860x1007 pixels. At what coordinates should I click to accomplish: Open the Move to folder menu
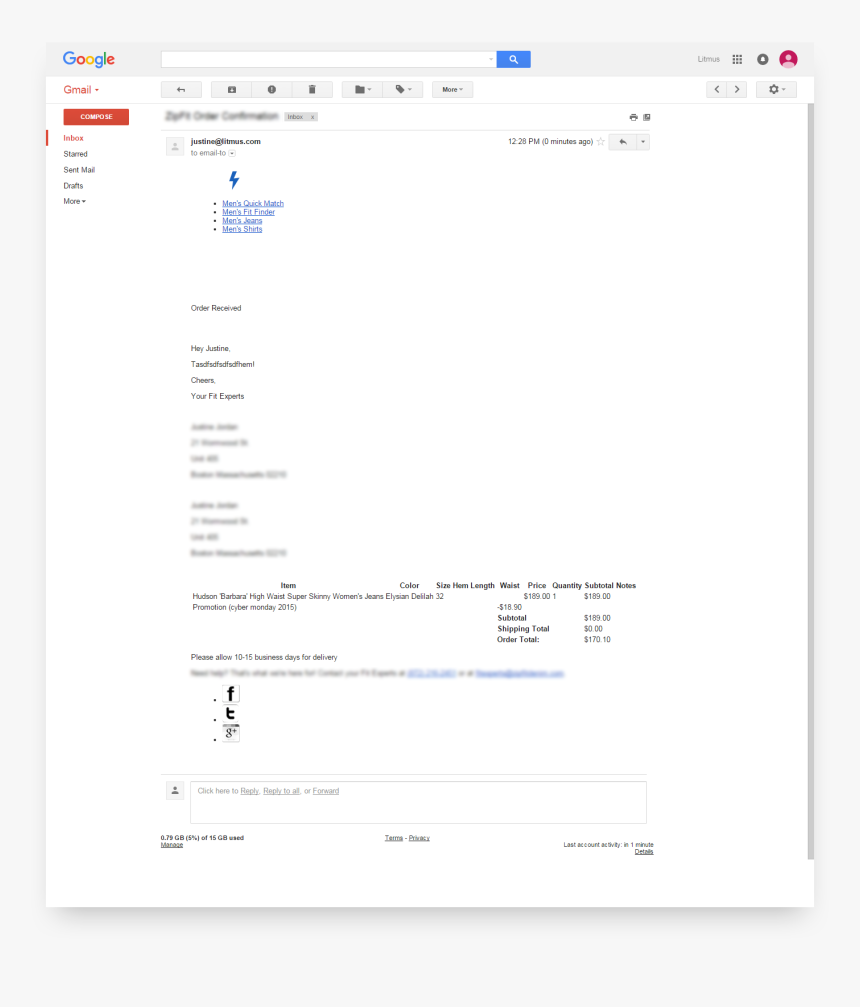(x=363, y=89)
